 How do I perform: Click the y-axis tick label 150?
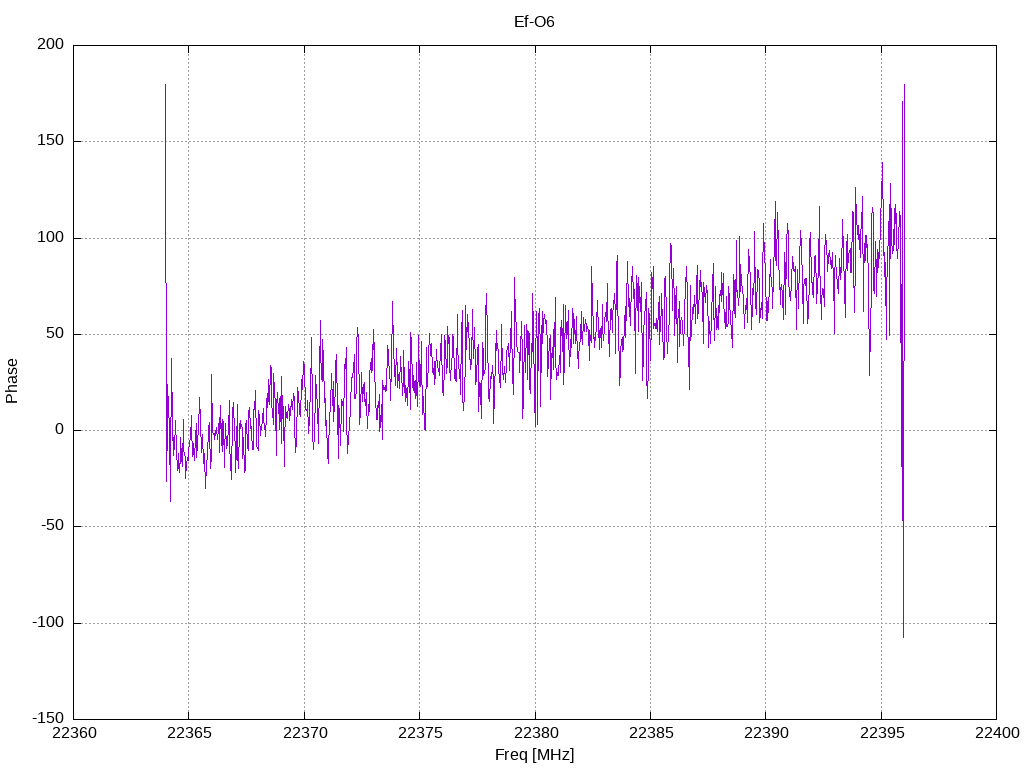coord(51,140)
